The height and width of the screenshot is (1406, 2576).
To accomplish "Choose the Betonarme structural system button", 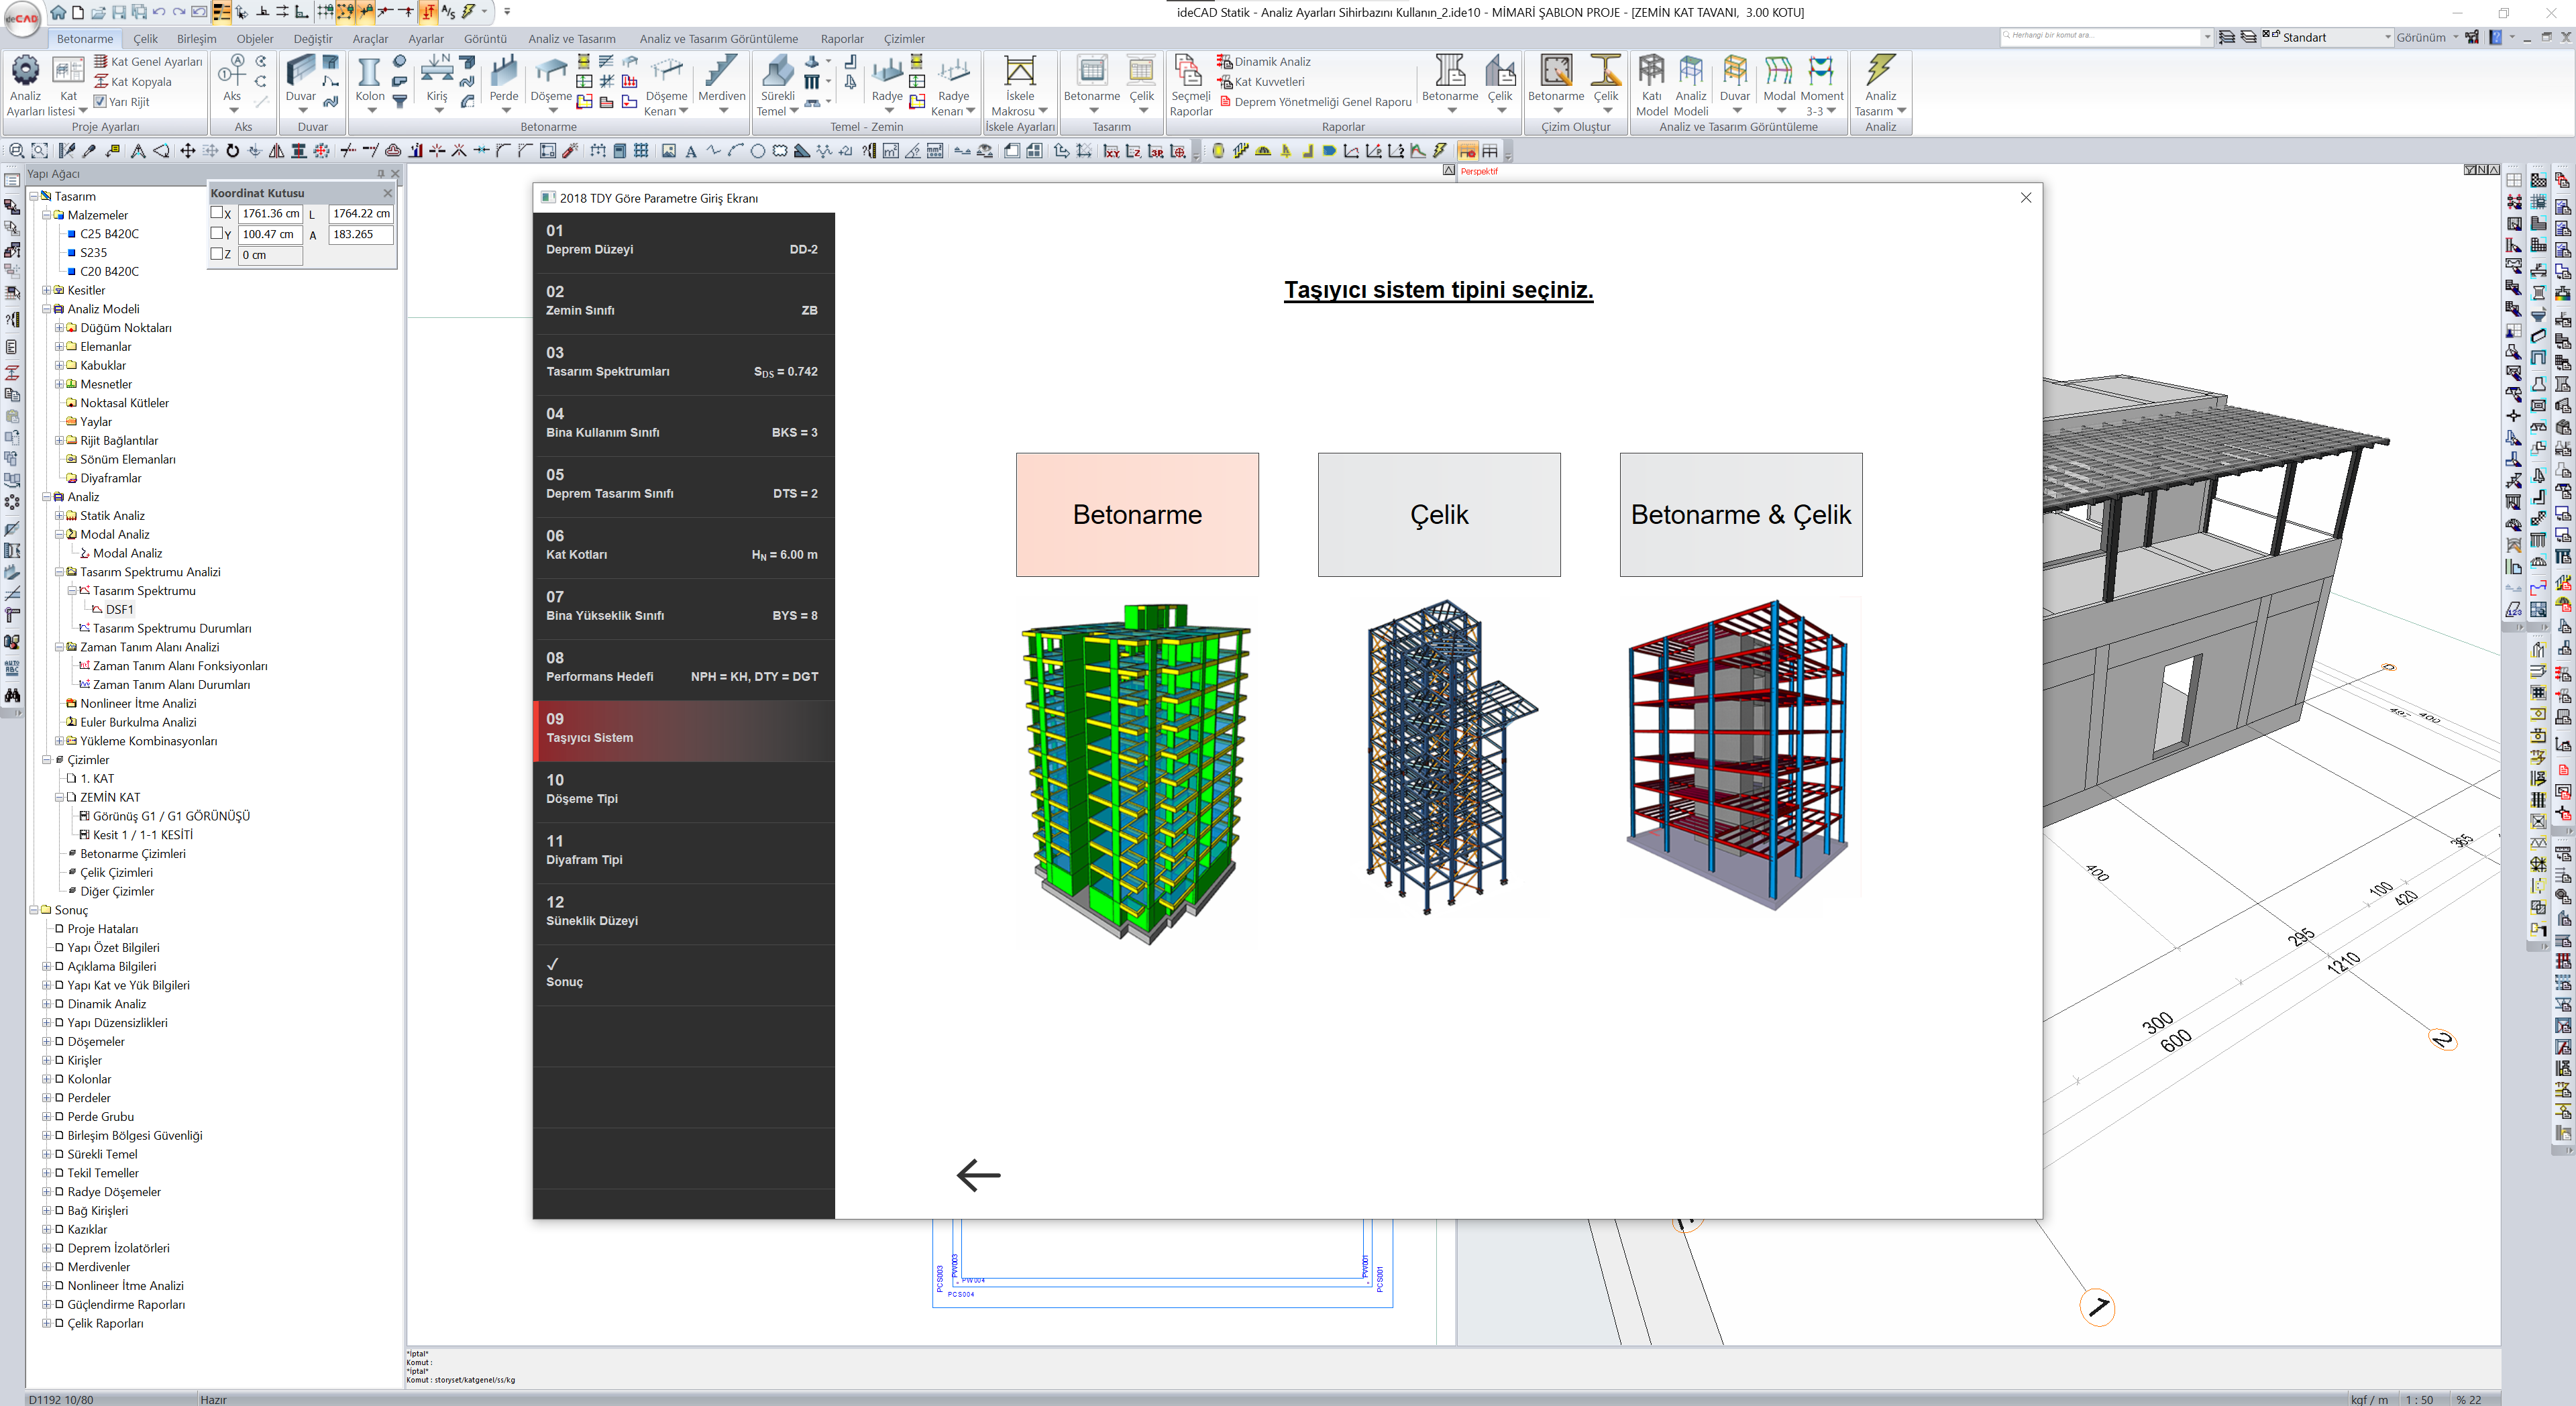I will click(1137, 515).
